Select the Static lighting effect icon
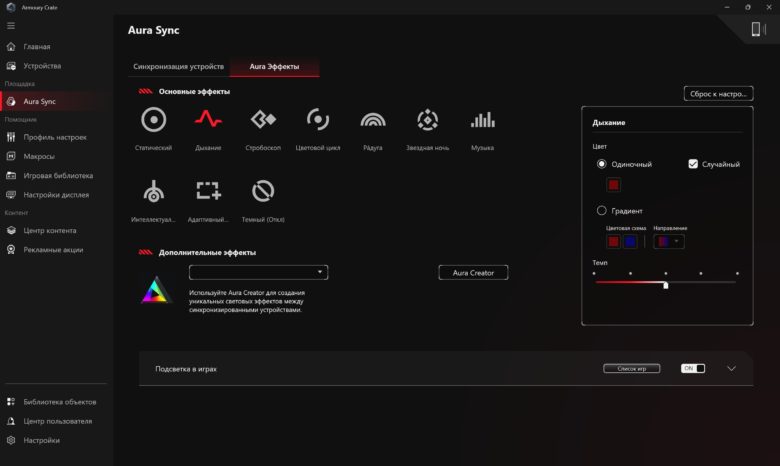Screen dimensions: 780x466 pos(153,120)
